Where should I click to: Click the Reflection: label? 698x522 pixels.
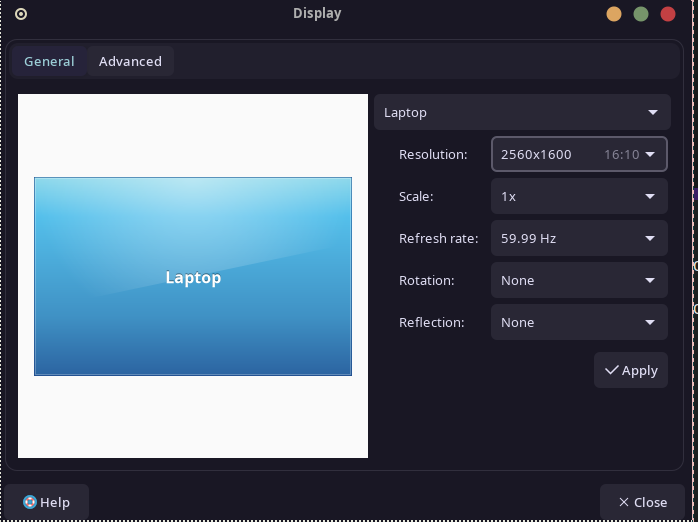coord(431,322)
